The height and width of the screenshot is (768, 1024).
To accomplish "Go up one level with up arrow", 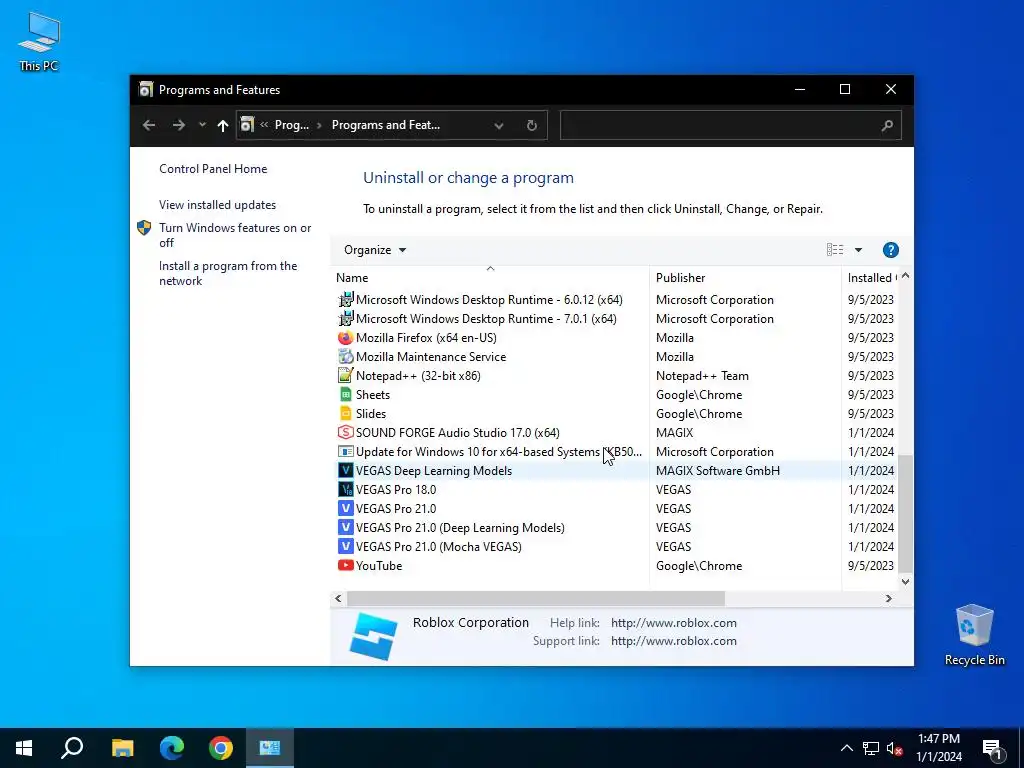I will pyautogui.click(x=223, y=125).
